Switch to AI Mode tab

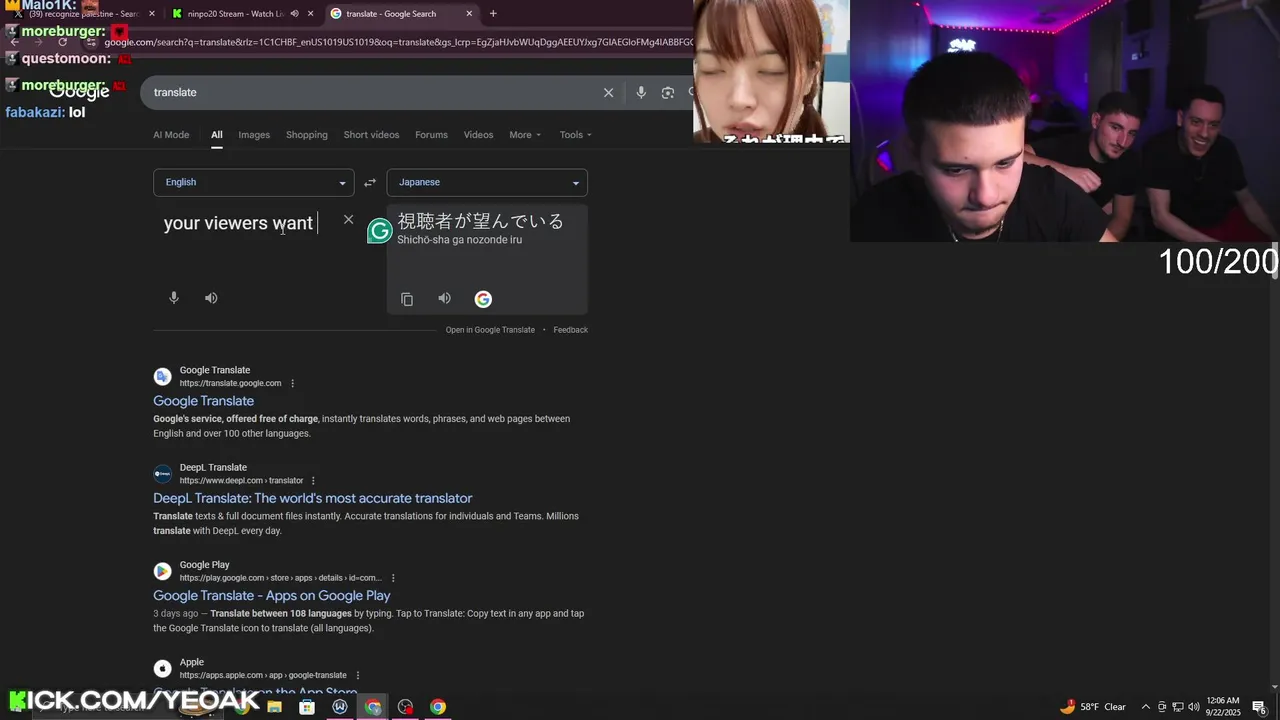click(171, 135)
